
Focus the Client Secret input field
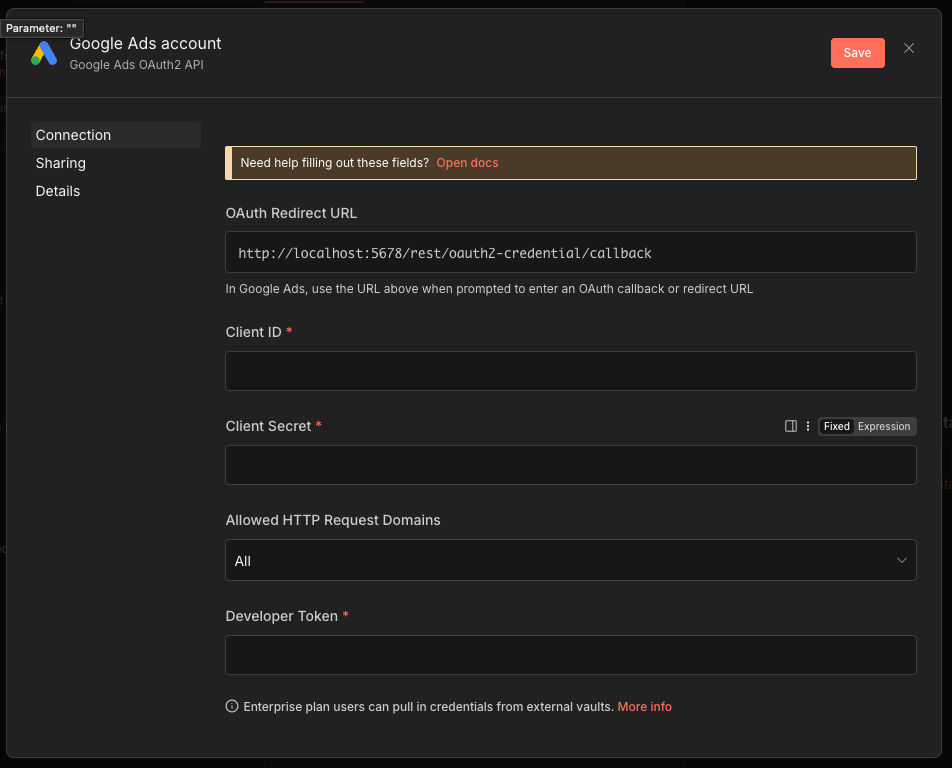571,465
